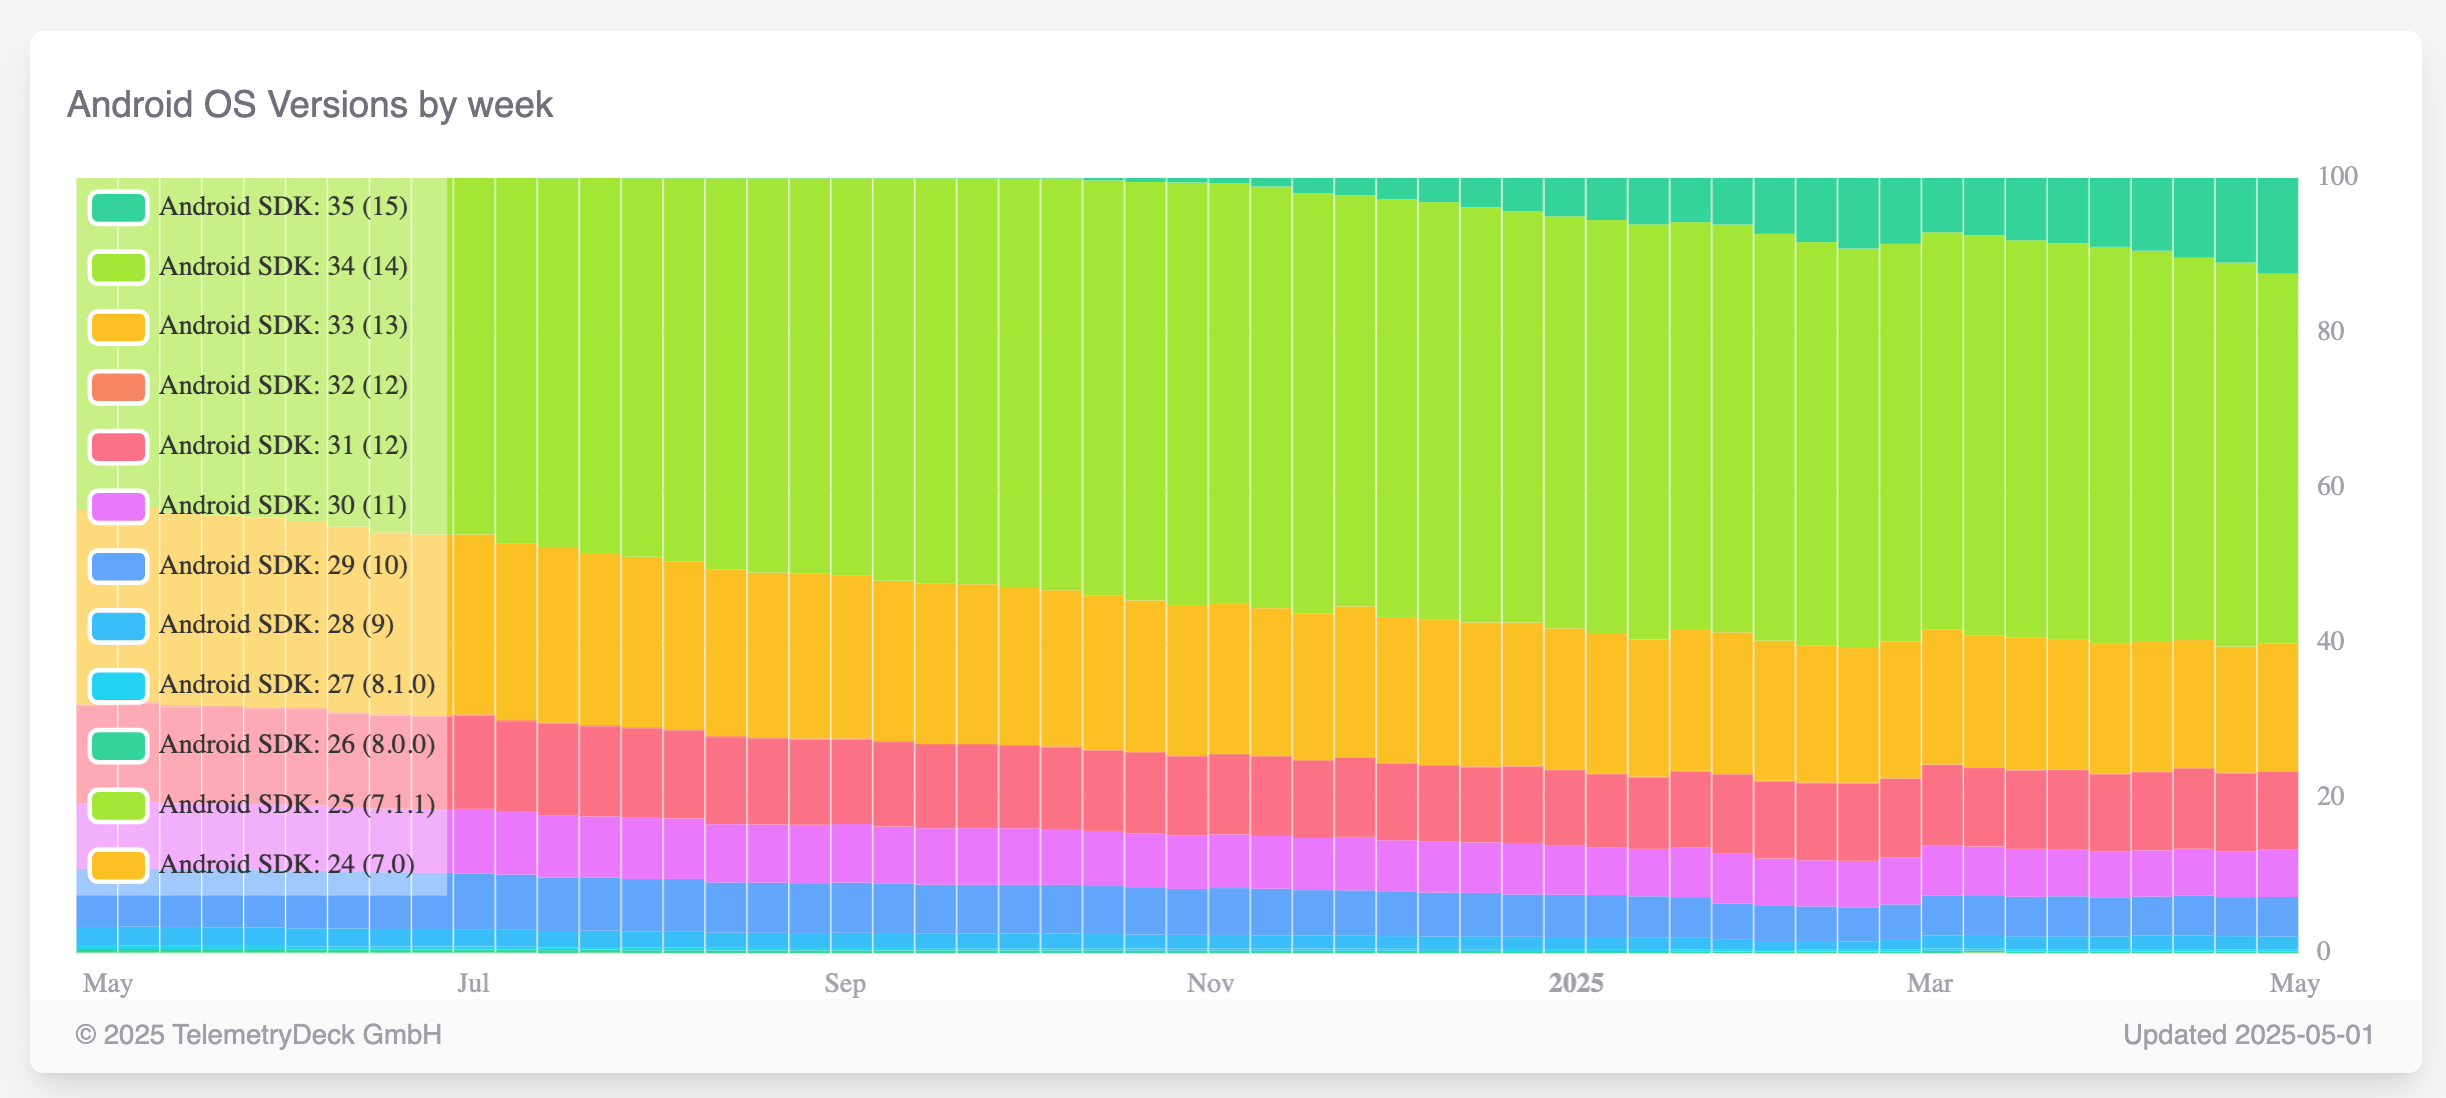The image size is (2446, 1098).
Task: Click the Android SDK: 25 (7.1.1) legend label
Action: pyautogui.click(x=296, y=804)
